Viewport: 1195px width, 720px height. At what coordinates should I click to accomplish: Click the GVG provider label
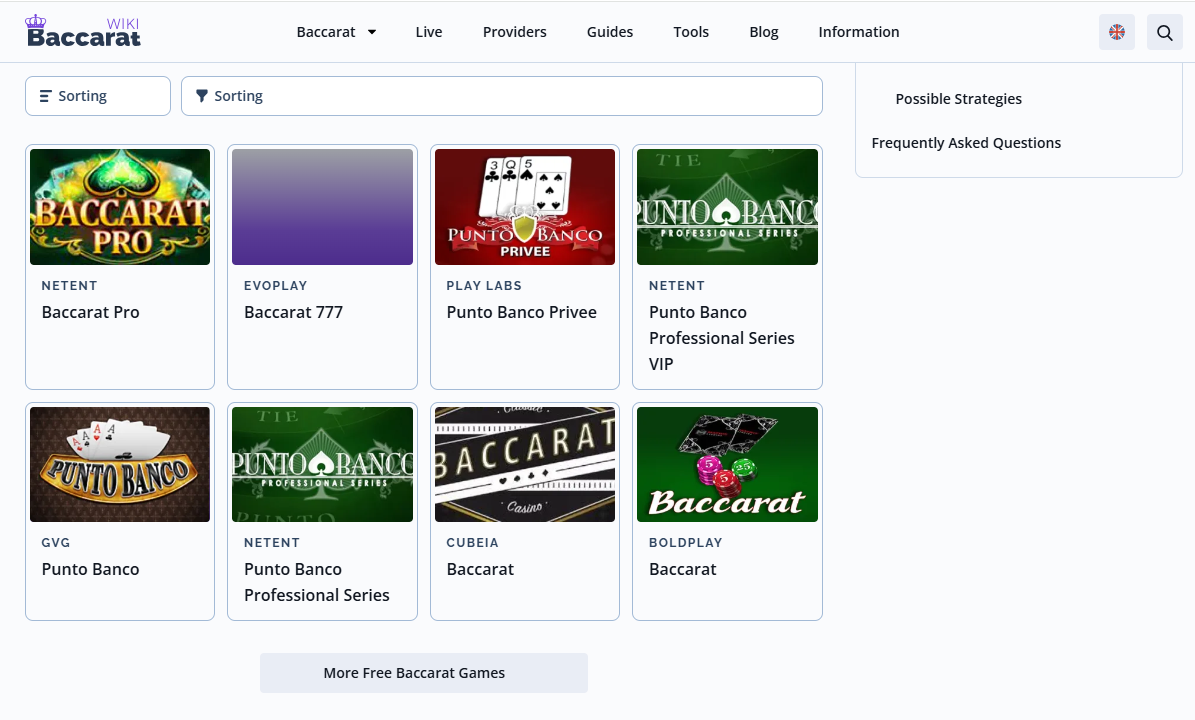coord(56,542)
